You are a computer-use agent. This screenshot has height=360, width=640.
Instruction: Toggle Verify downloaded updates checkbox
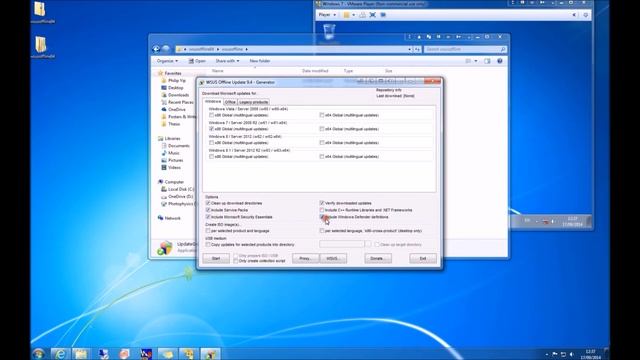pos(322,203)
